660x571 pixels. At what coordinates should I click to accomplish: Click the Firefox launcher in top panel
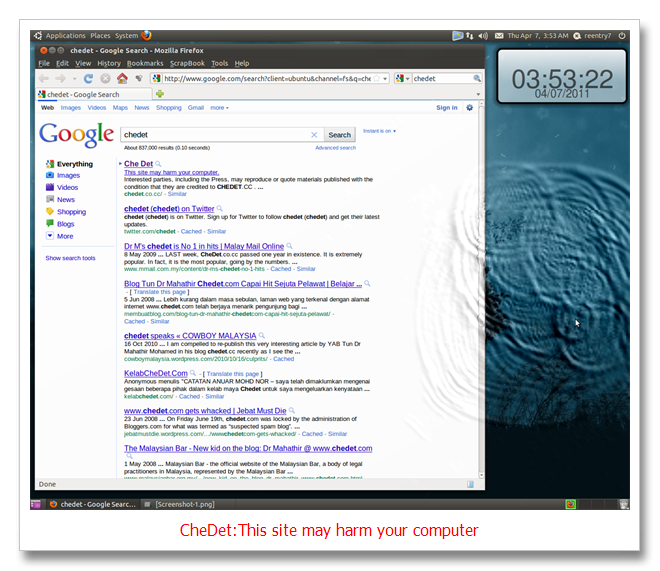click(146, 35)
